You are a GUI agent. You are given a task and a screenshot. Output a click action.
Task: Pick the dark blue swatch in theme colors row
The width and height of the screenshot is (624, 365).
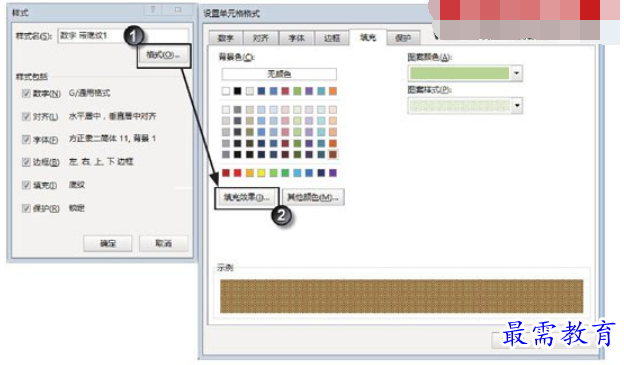coord(261,91)
